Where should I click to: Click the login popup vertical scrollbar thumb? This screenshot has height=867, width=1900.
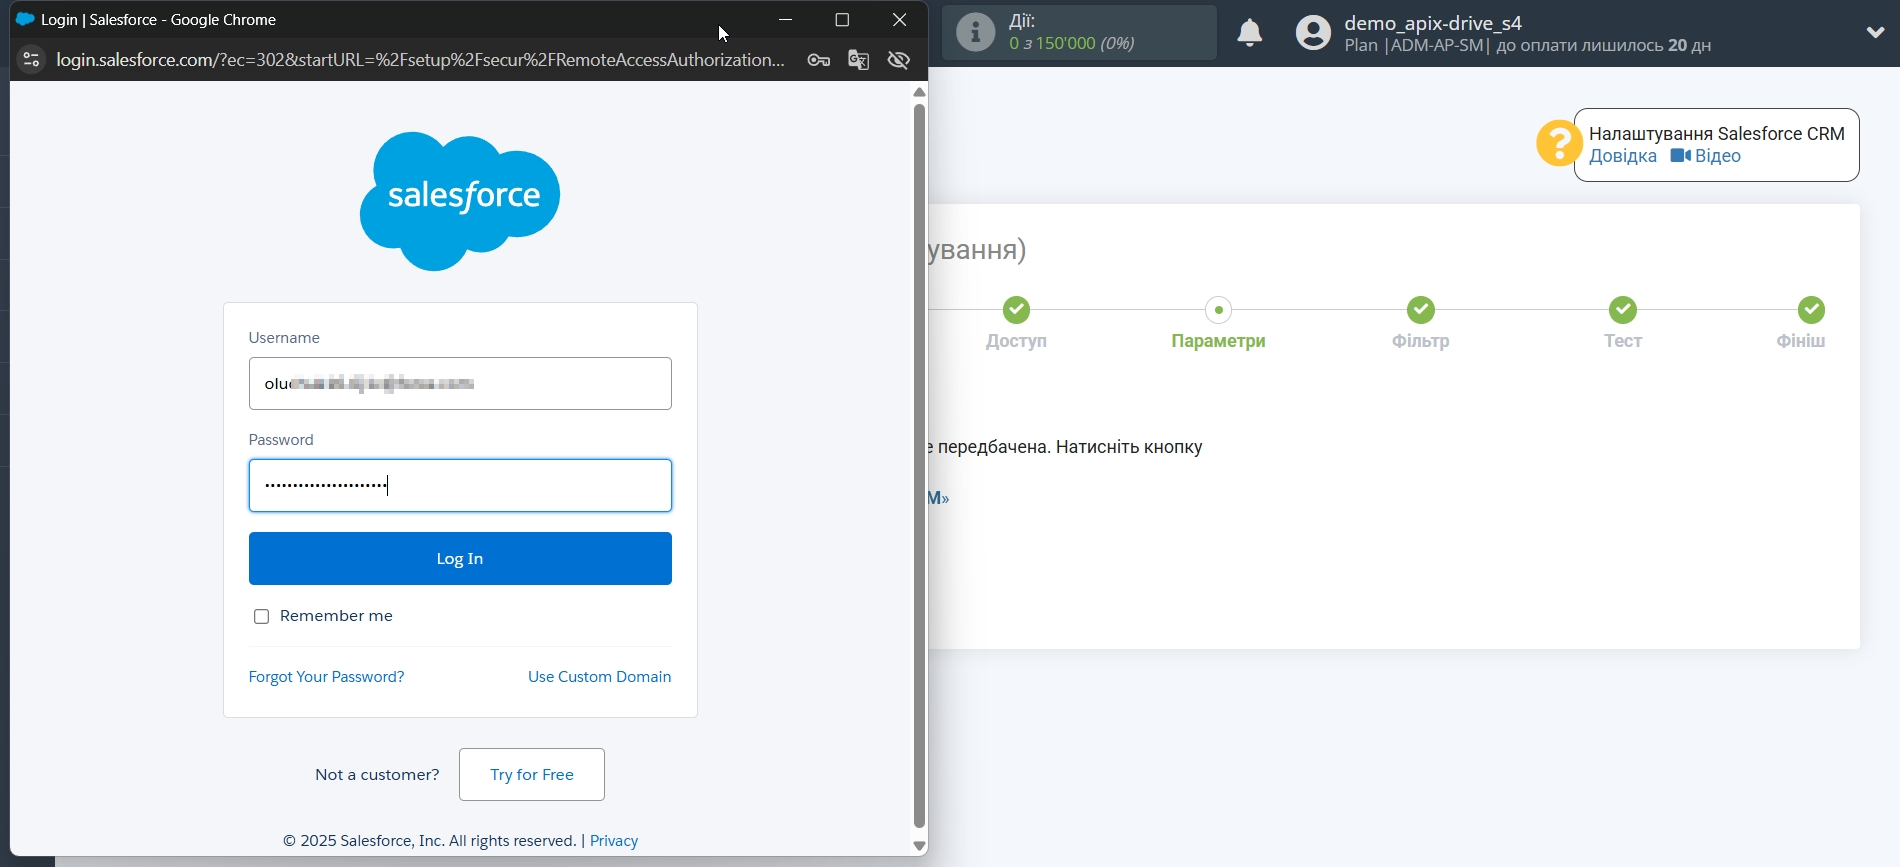(x=919, y=465)
